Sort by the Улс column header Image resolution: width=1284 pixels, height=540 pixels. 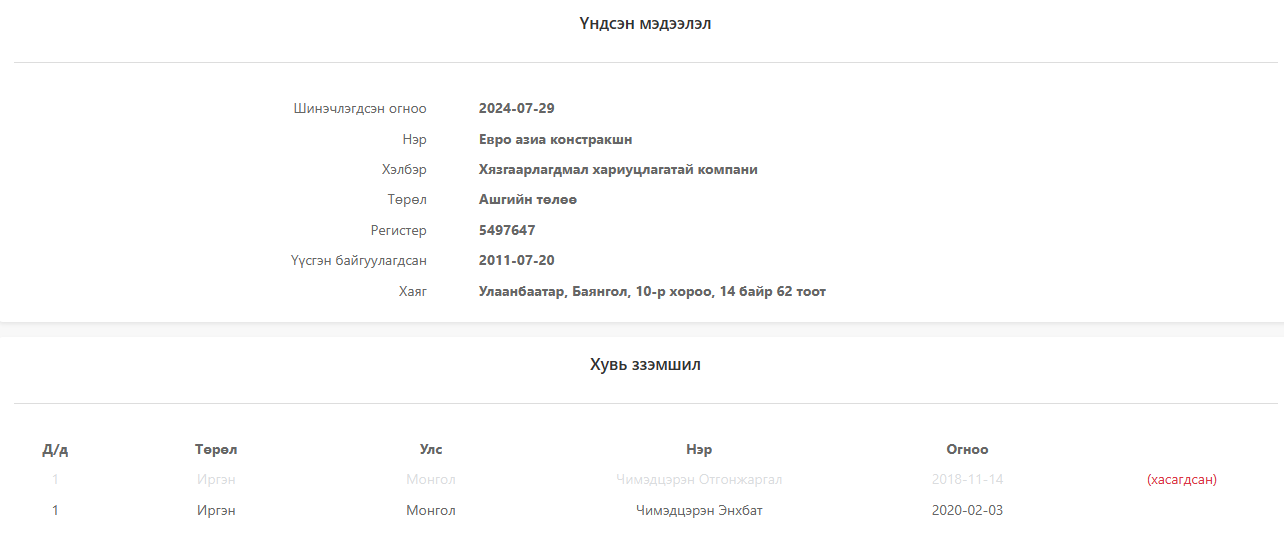pyautogui.click(x=430, y=450)
